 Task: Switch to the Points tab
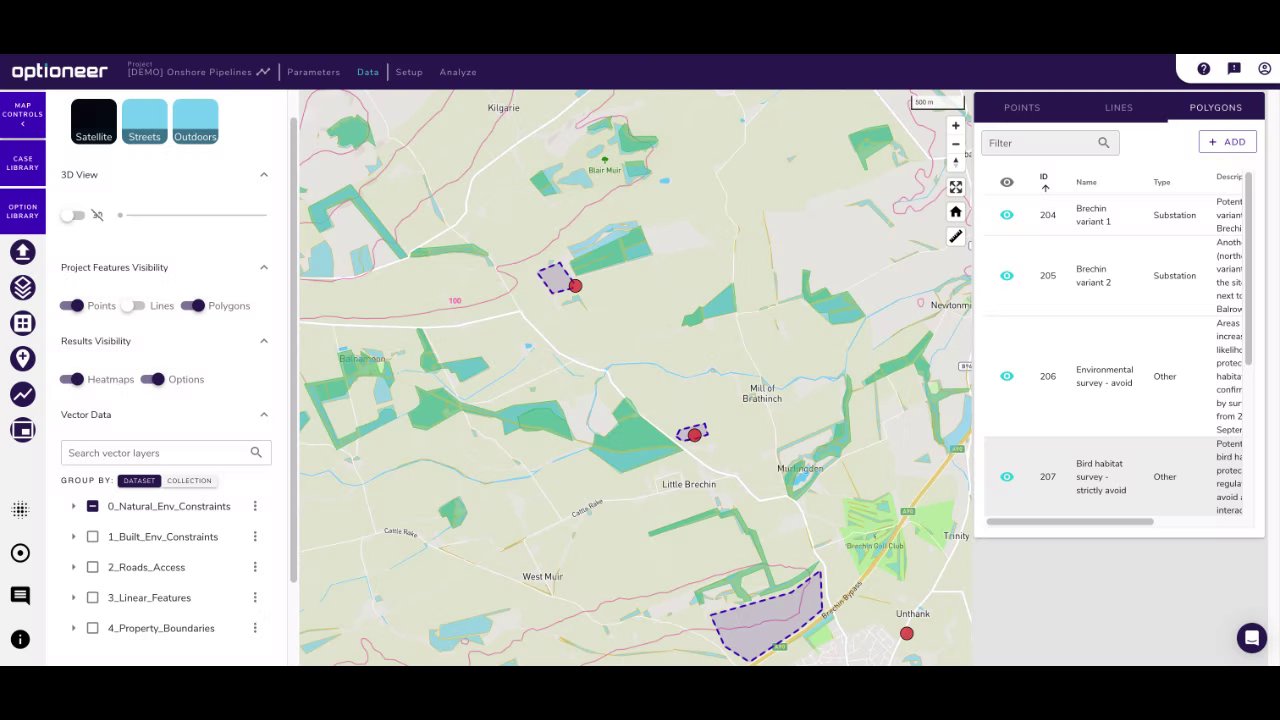tap(1022, 107)
